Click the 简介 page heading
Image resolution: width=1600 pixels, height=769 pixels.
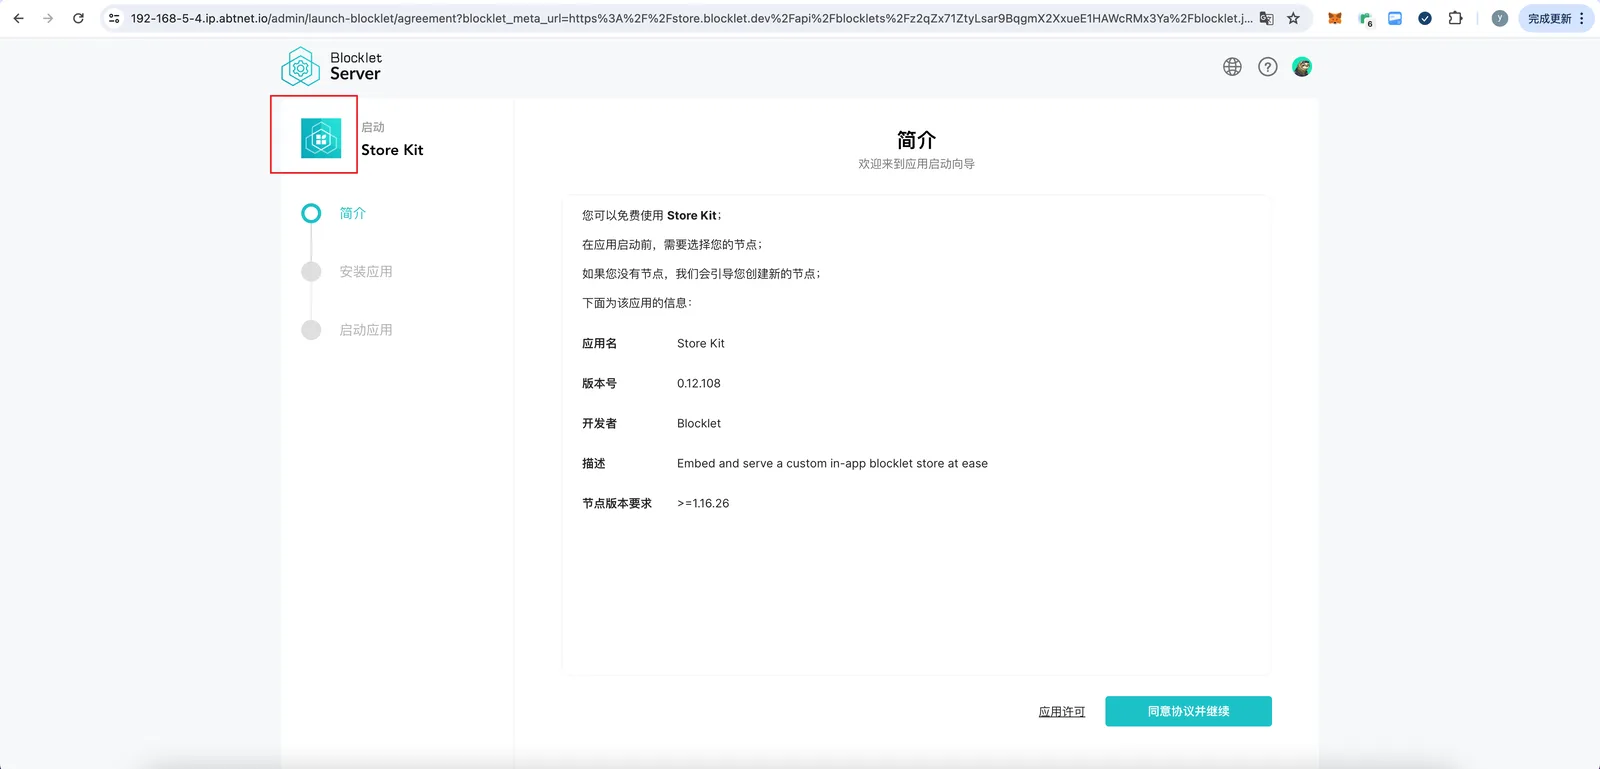pyautogui.click(x=916, y=140)
